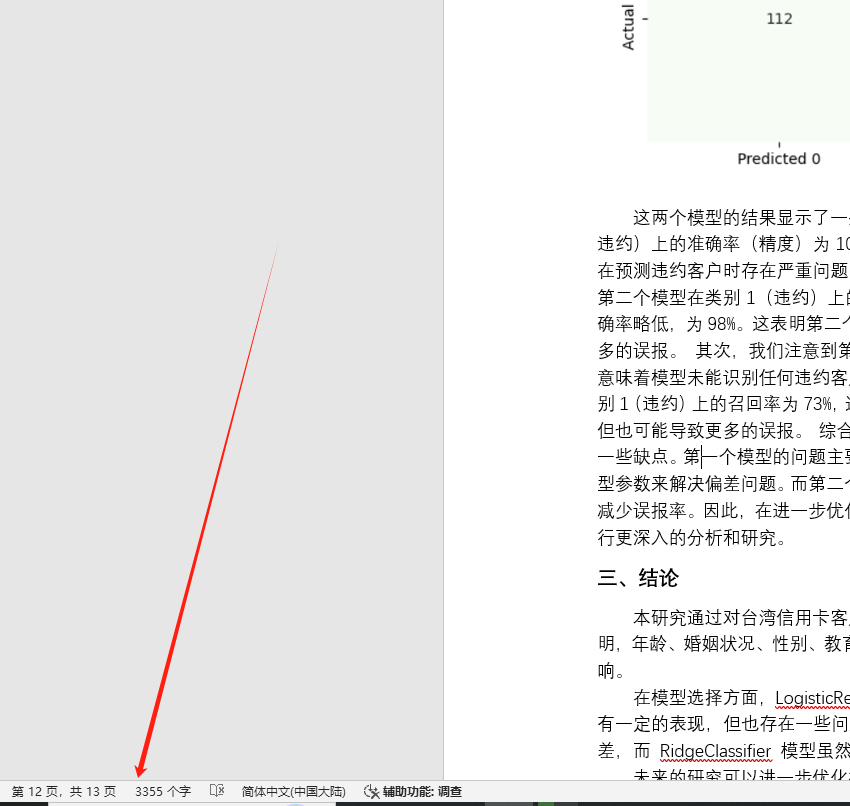Click the line starting 减少误报率。因此

[x=724, y=511]
